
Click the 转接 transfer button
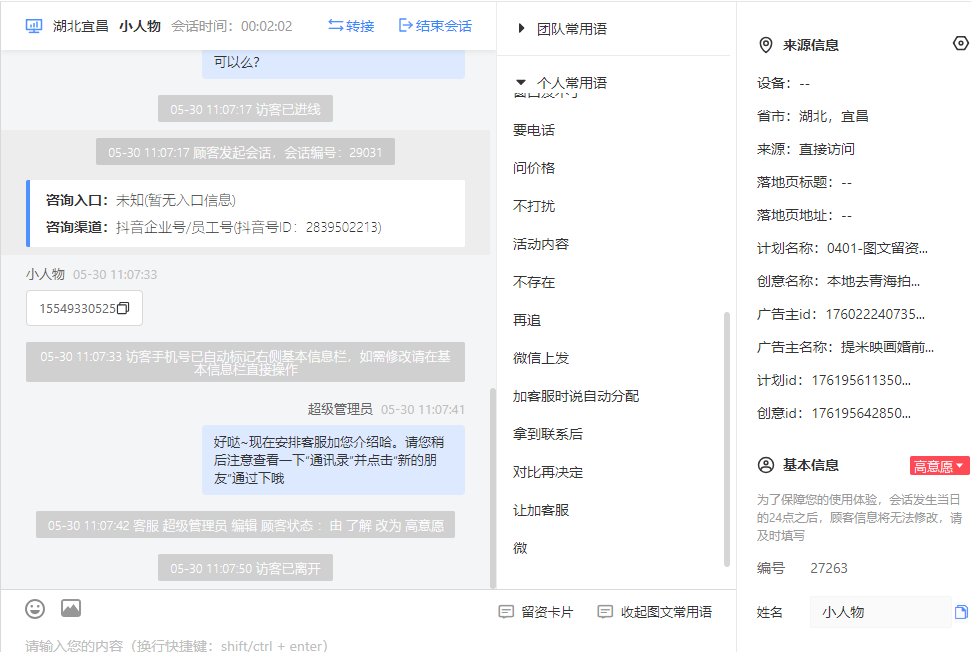click(x=351, y=26)
